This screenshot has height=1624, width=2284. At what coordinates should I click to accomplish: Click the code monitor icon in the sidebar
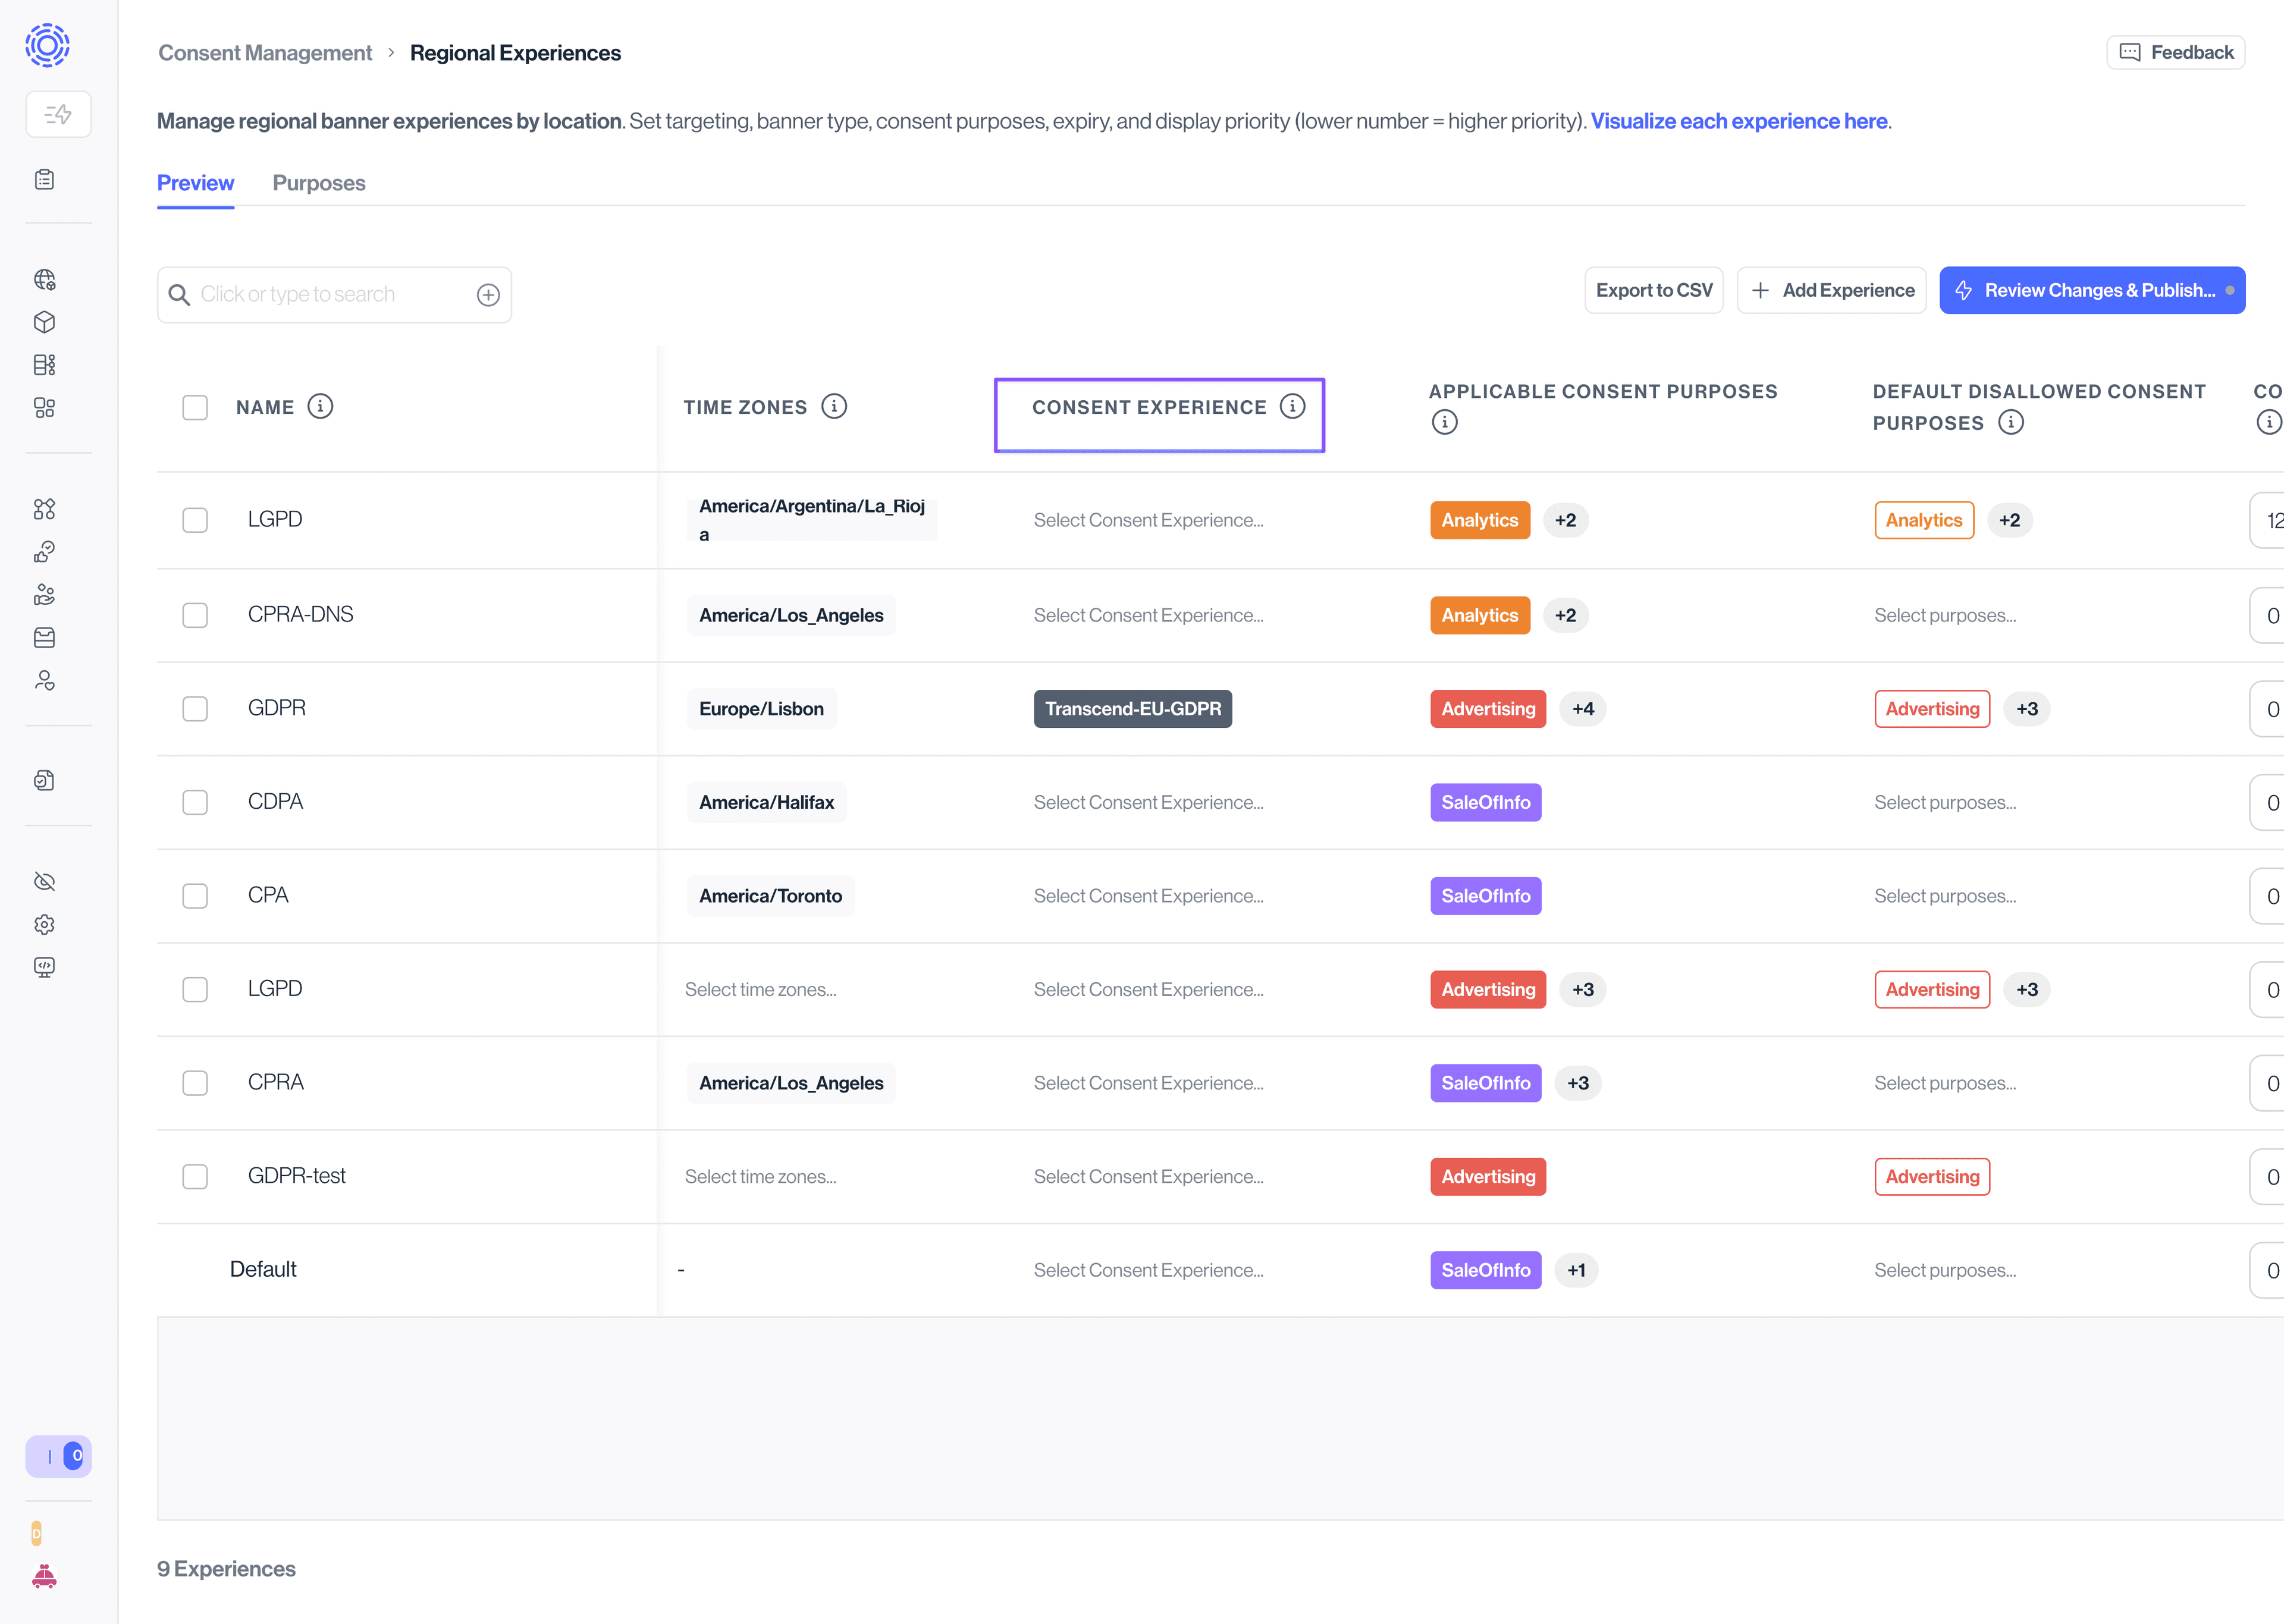(x=45, y=967)
